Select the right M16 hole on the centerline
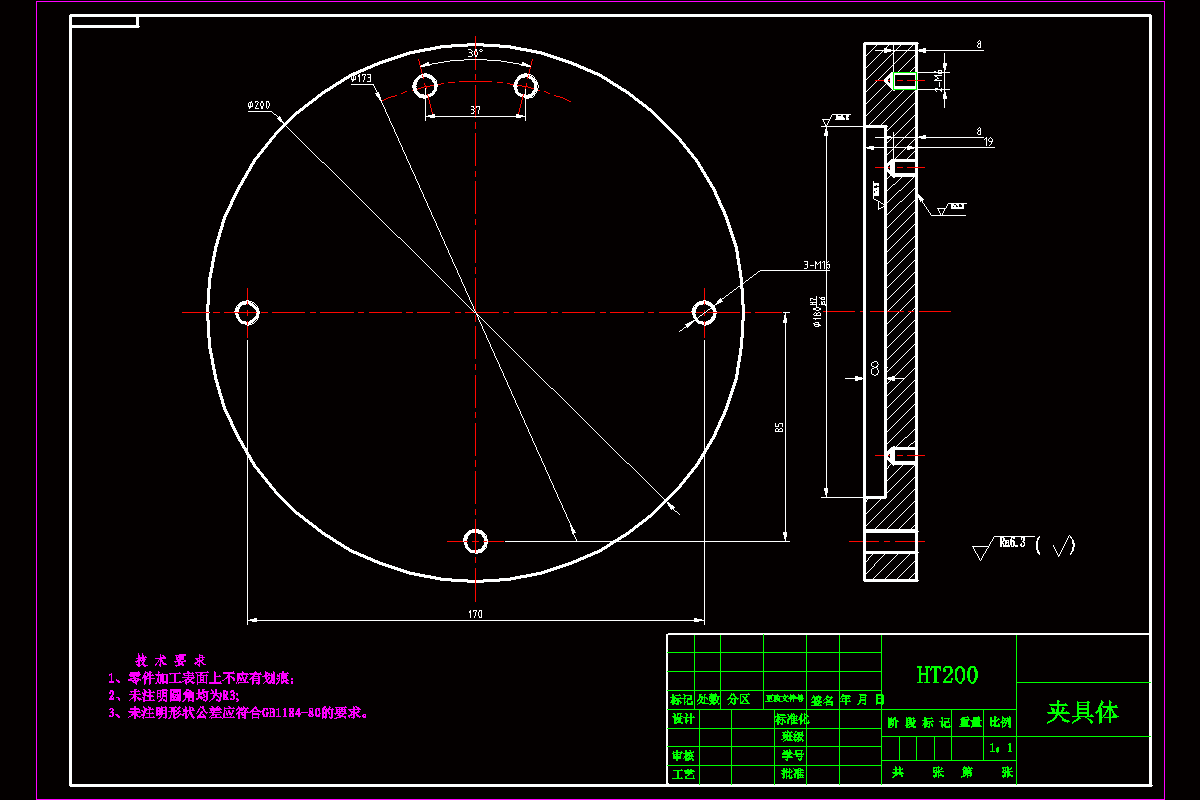The height and width of the screenshot is (800, 1200). pos(705,312)
